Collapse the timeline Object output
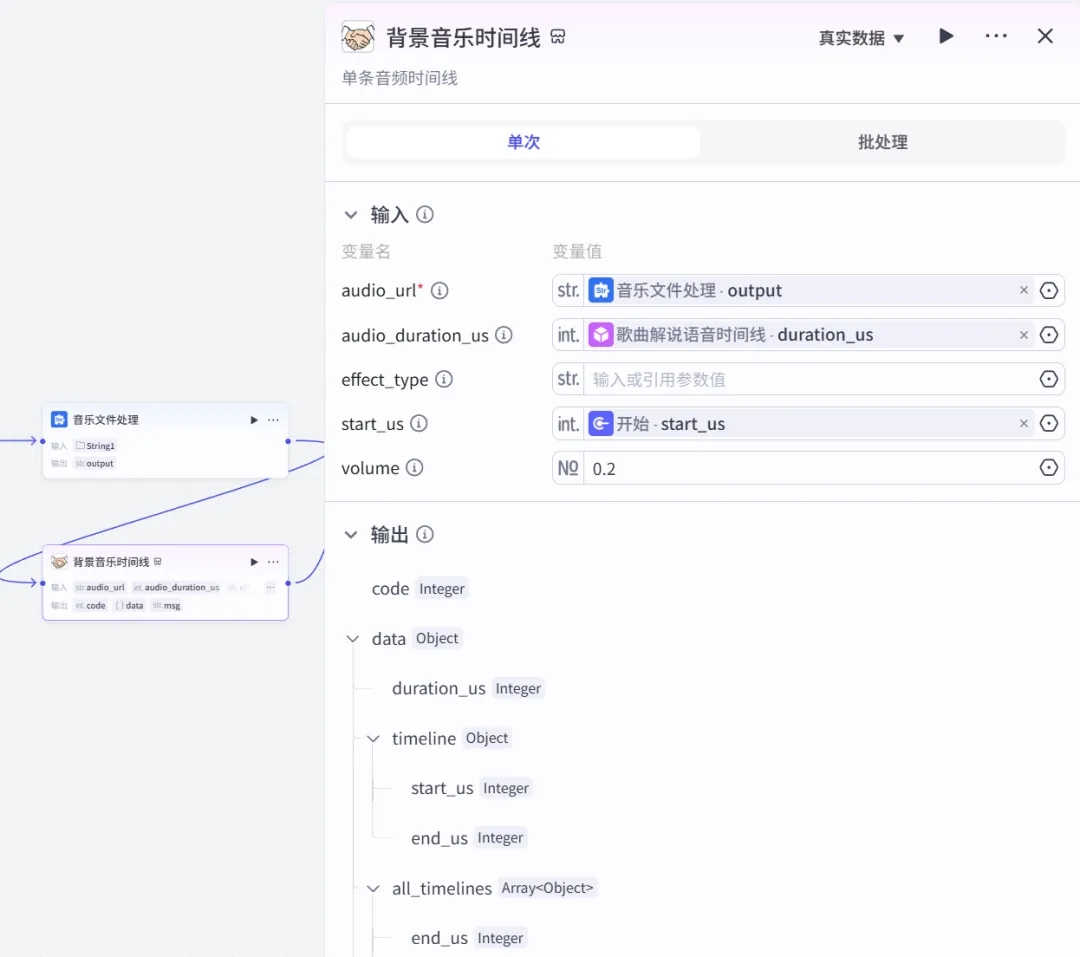 [373, 739]
